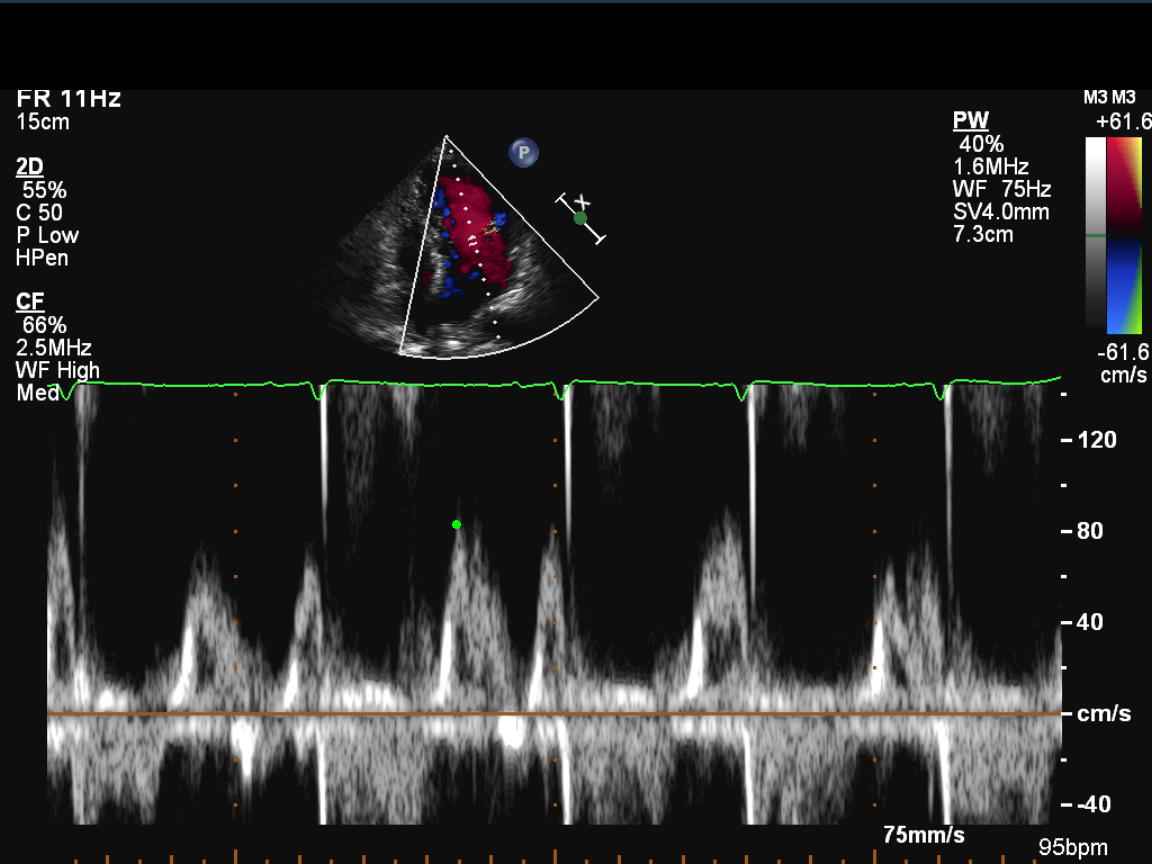This screenshot has height=864, width=1152.
Task: Select the 2D mode label
Action: [30, 167]
